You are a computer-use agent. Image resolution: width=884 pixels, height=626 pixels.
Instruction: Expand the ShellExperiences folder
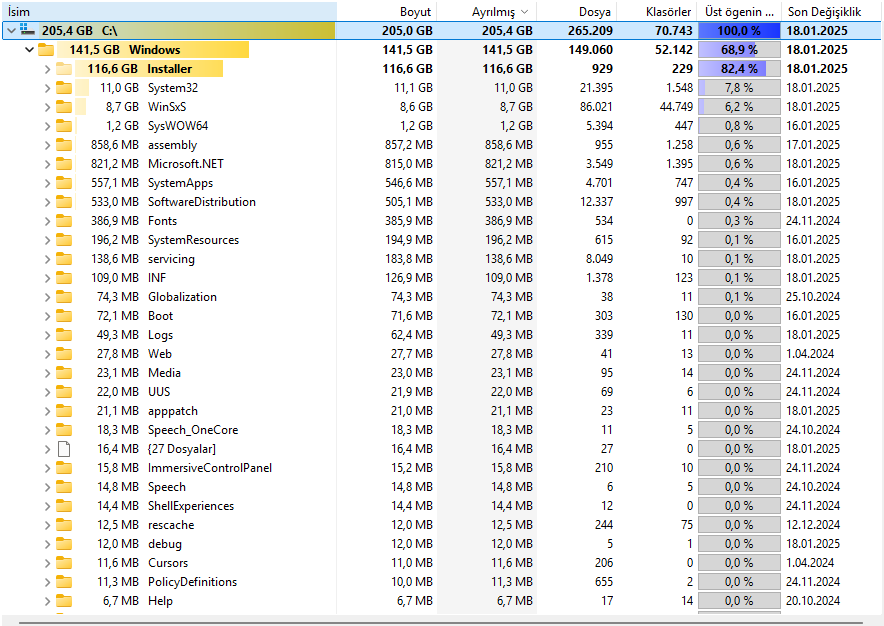pyautogui.click(x=47, y=506)
